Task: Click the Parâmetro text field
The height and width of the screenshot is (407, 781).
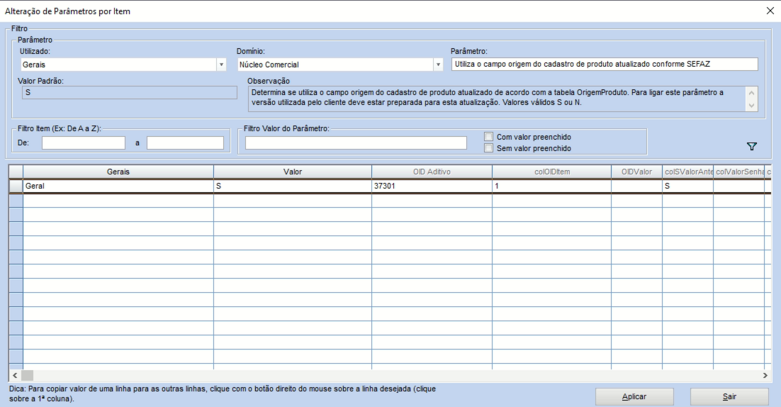Action: [590, 64]
